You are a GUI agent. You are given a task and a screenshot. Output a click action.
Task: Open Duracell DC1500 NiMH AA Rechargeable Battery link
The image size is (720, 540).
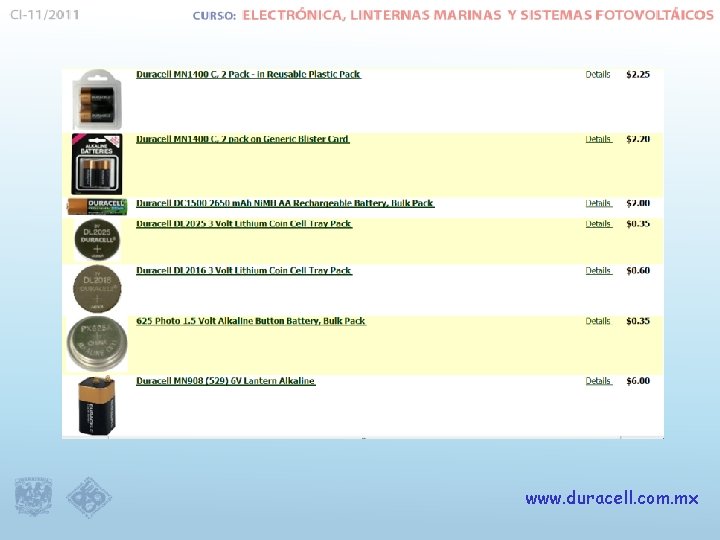tap(285, 203)
